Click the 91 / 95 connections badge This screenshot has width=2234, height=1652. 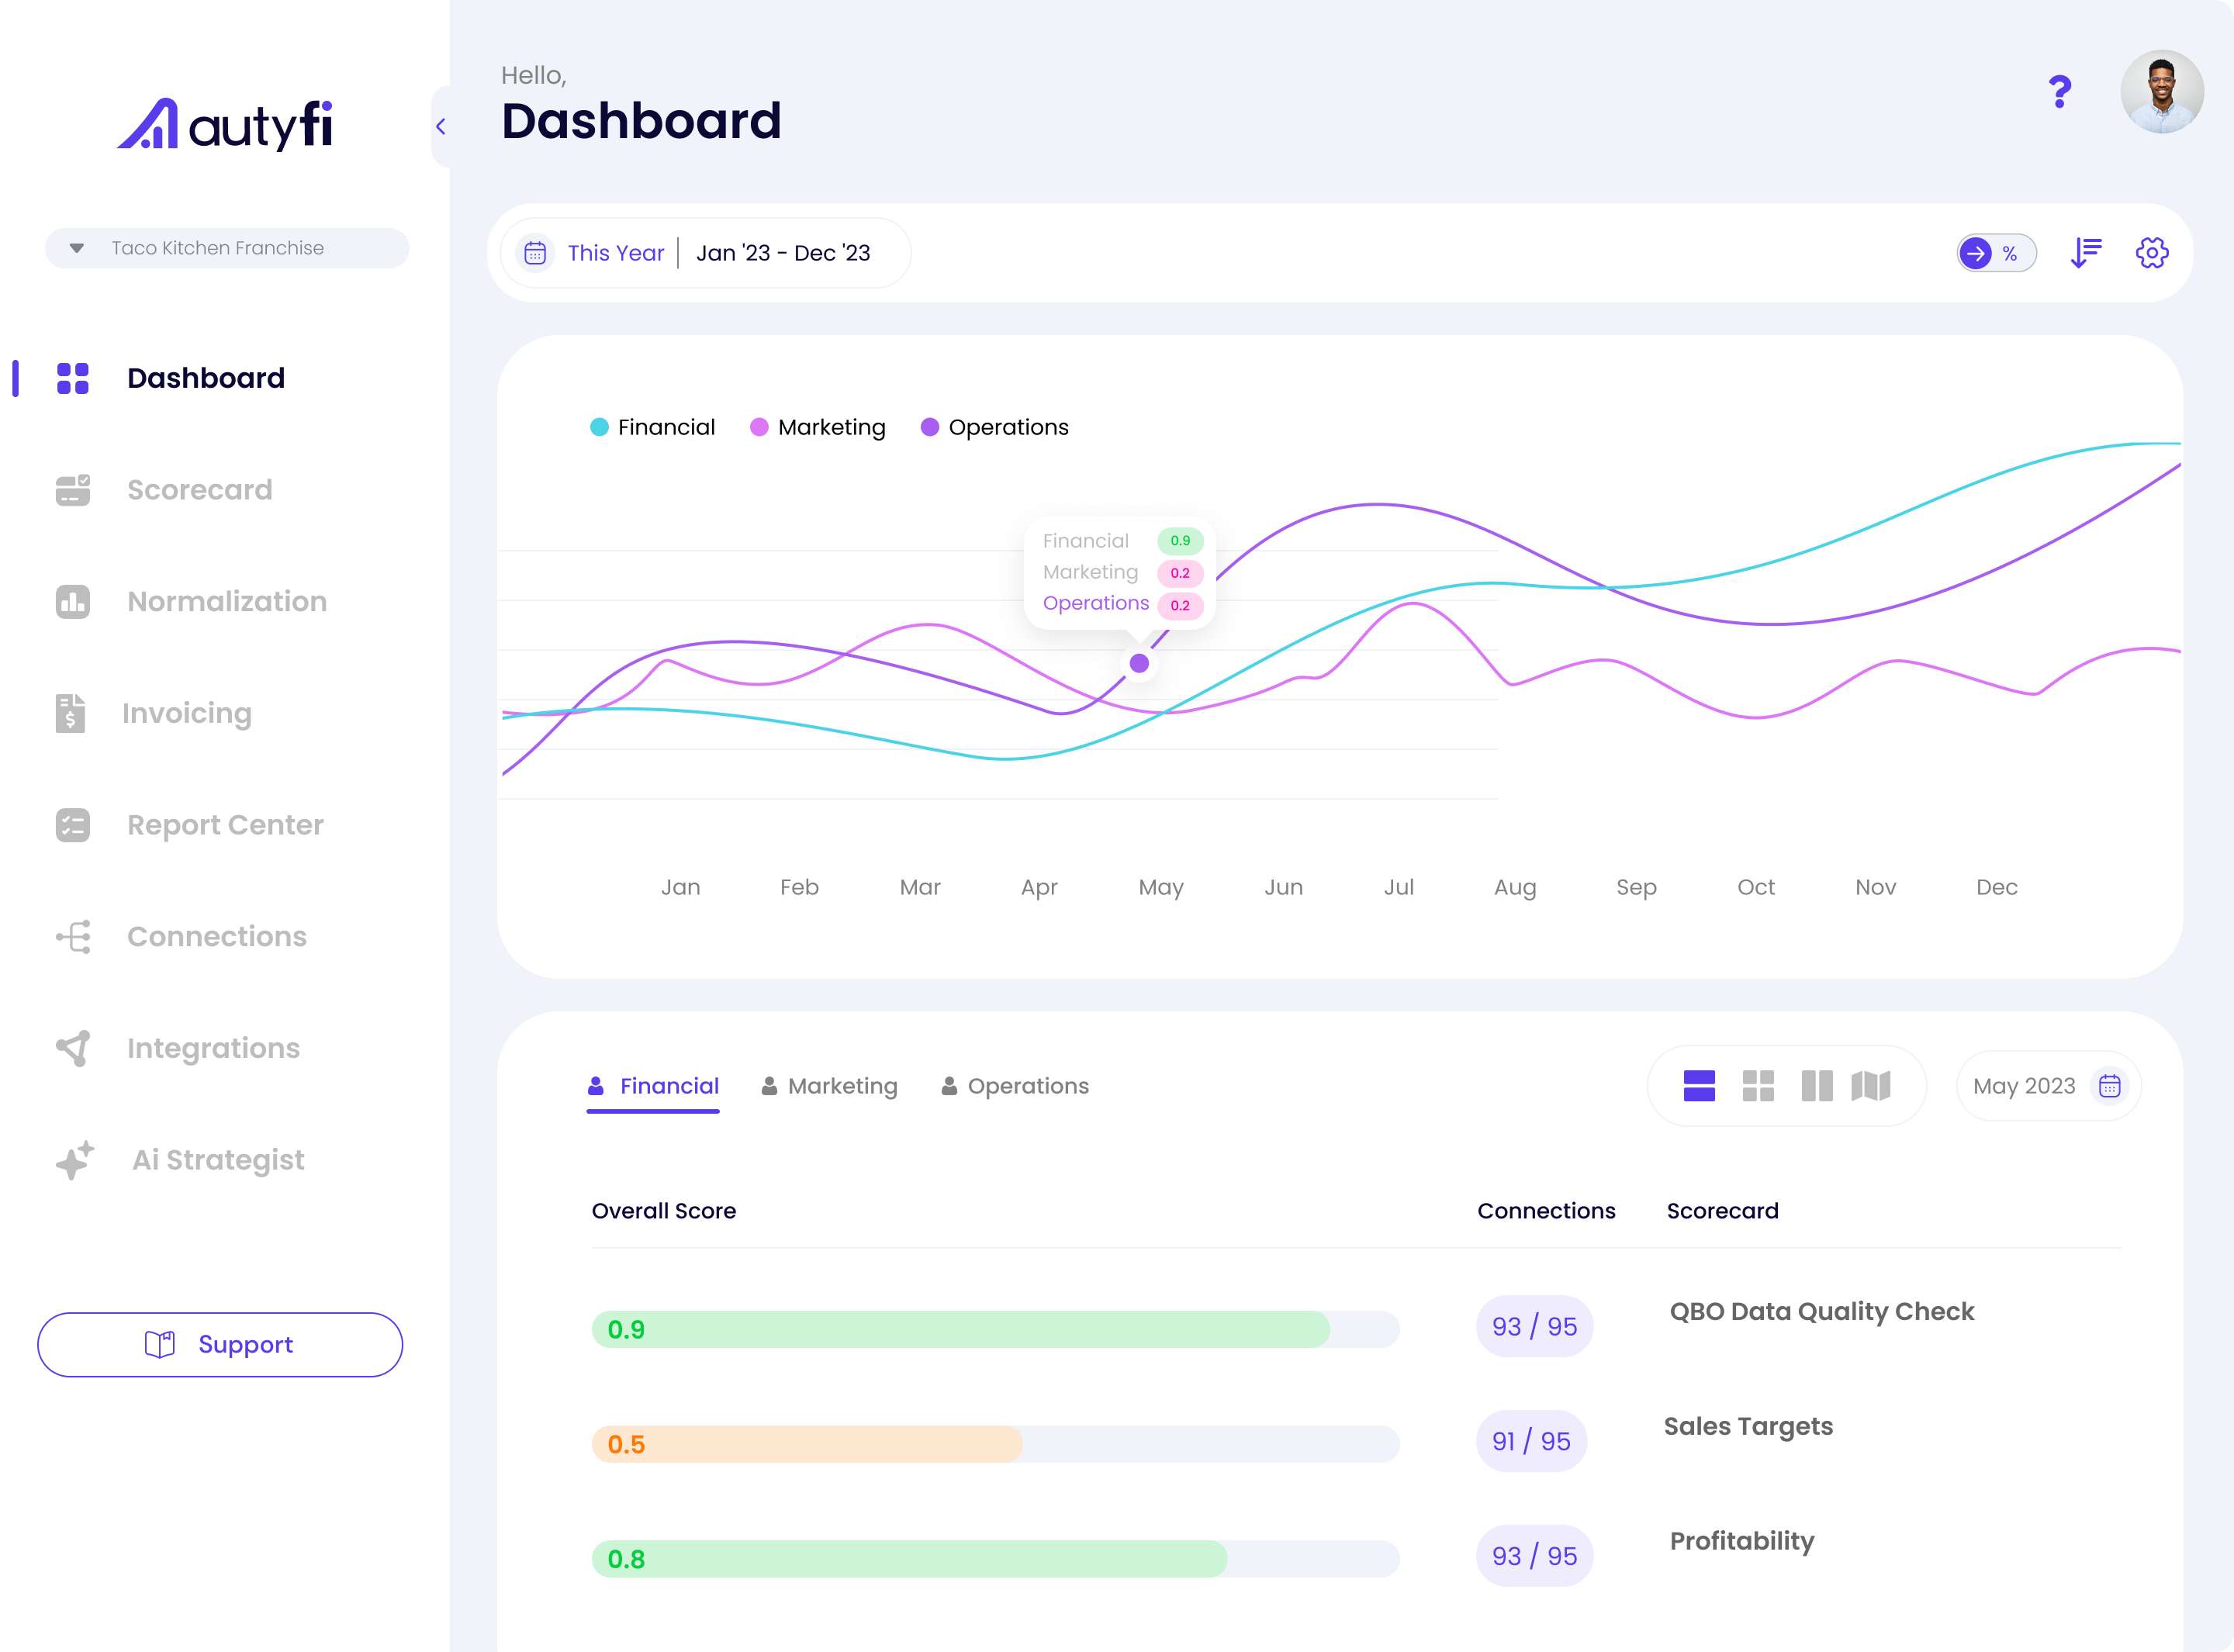(x=1531, y=1441)
